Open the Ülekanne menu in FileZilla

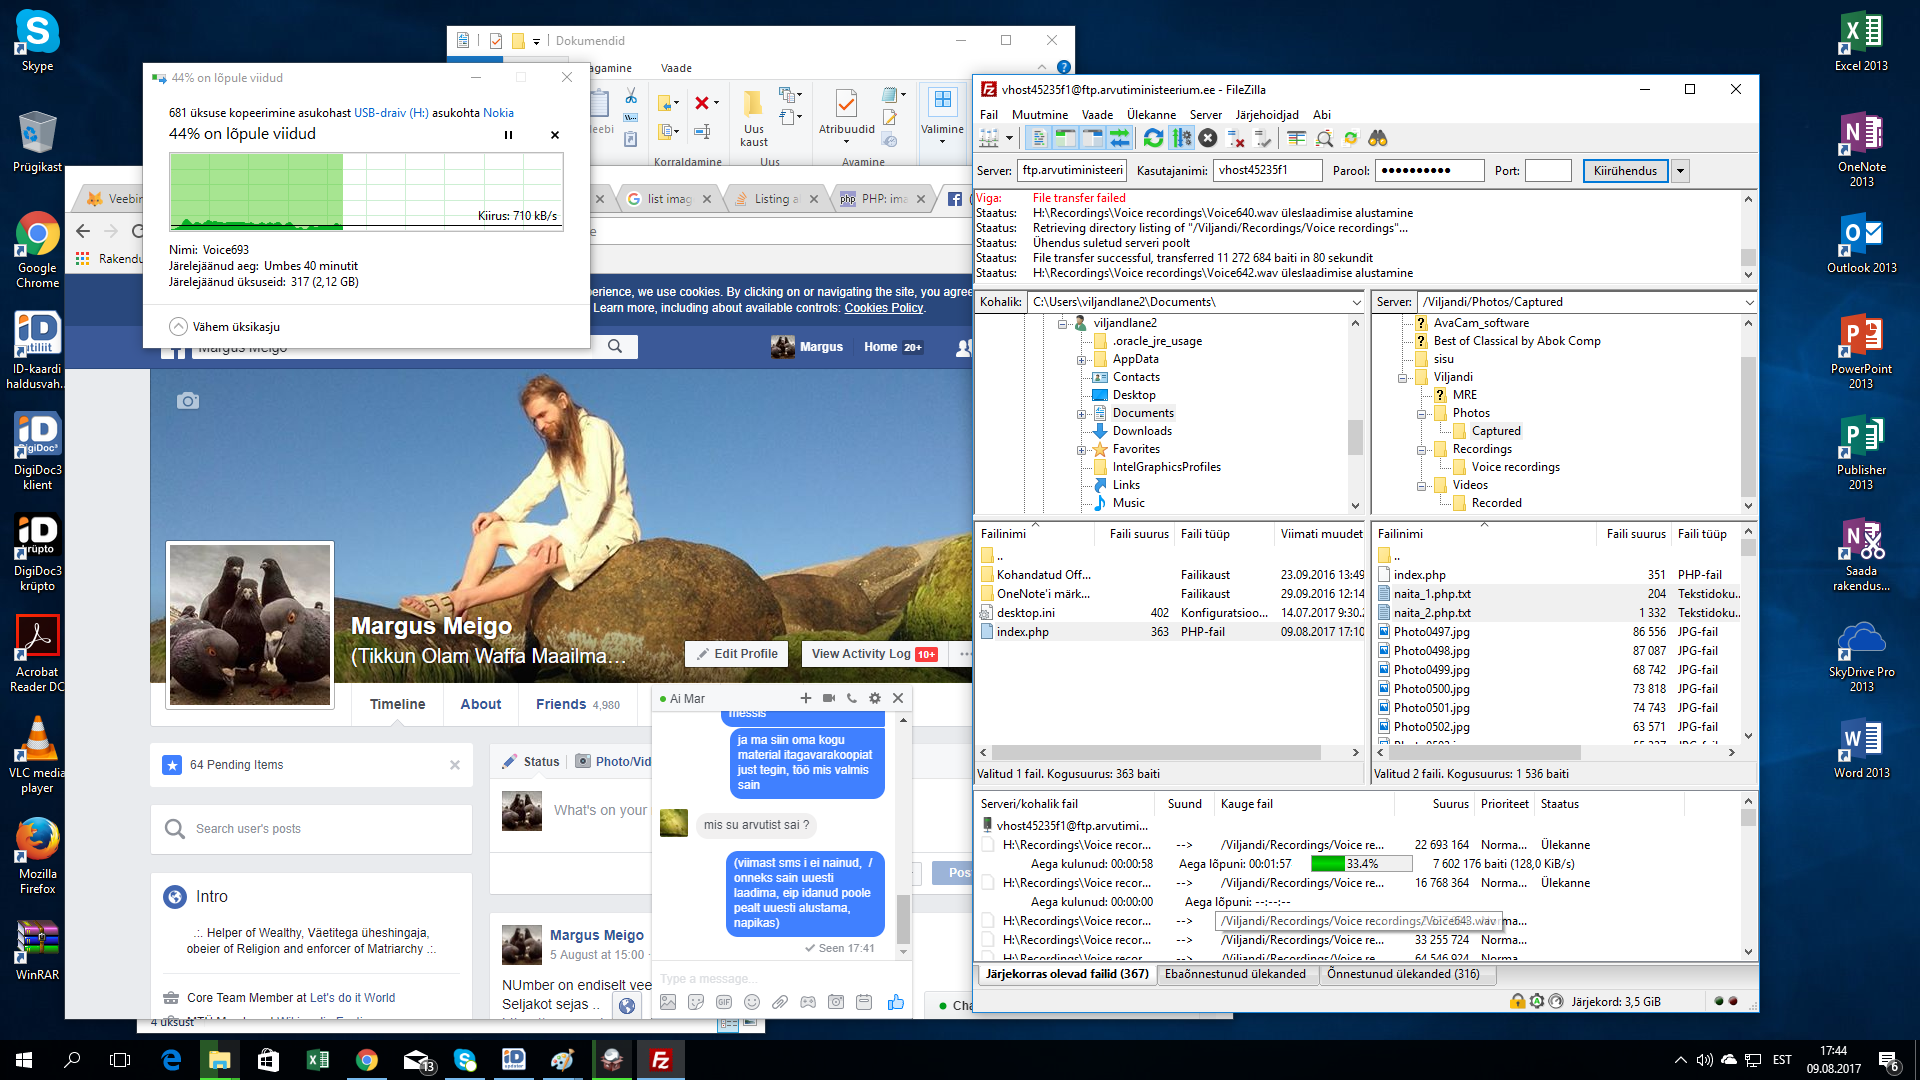pyautogui.click(x=1151, y=115)
